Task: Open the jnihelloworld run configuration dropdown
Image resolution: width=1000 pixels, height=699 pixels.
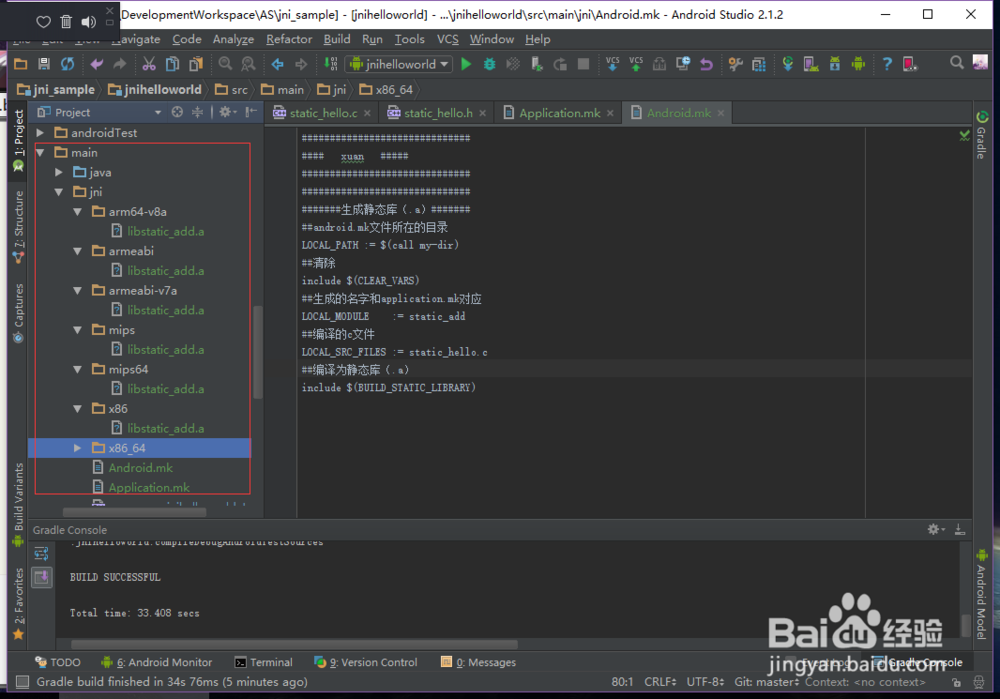Action: click(399, 64)
